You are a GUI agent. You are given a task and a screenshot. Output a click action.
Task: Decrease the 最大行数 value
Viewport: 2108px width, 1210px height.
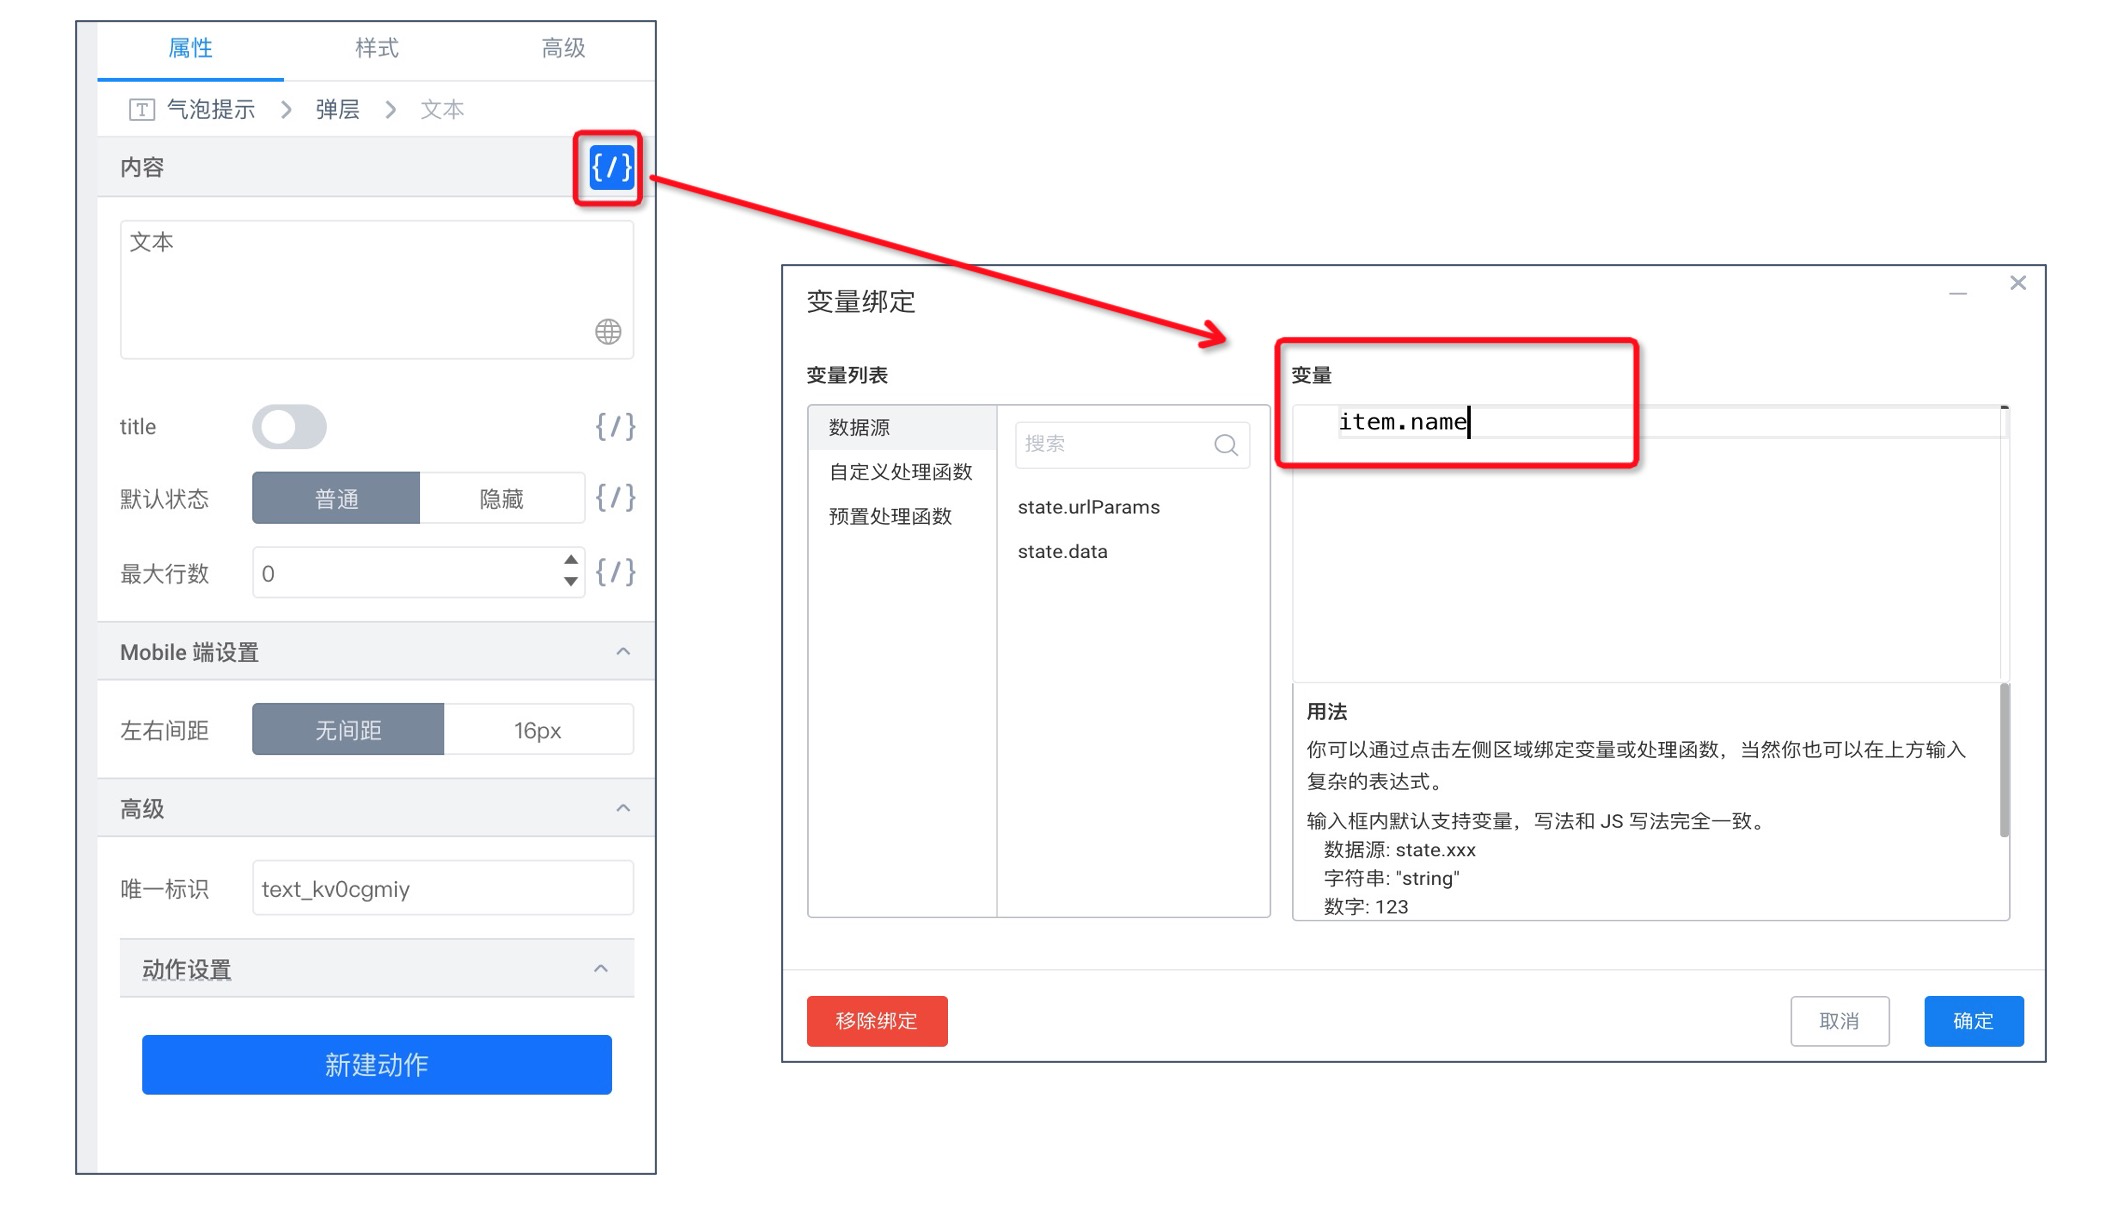tap(570, 582)
